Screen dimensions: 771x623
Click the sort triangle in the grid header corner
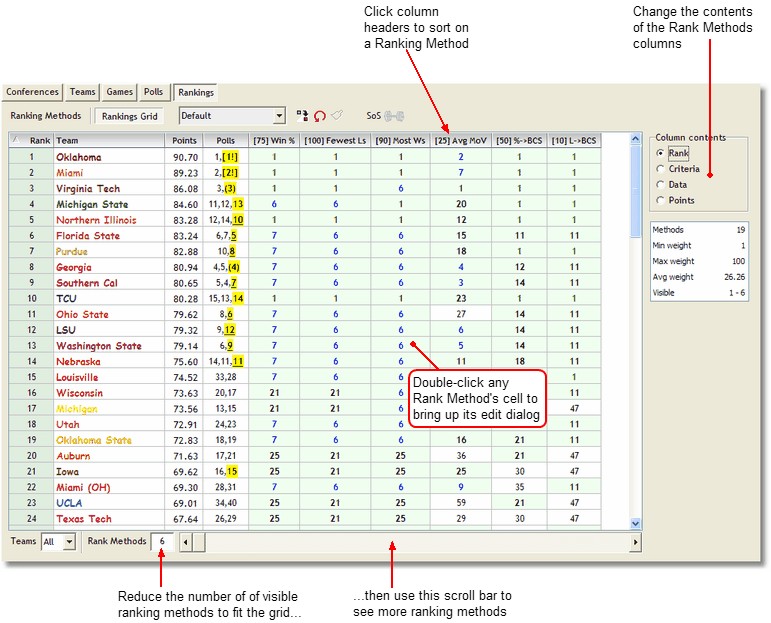[x=16, y=140]
